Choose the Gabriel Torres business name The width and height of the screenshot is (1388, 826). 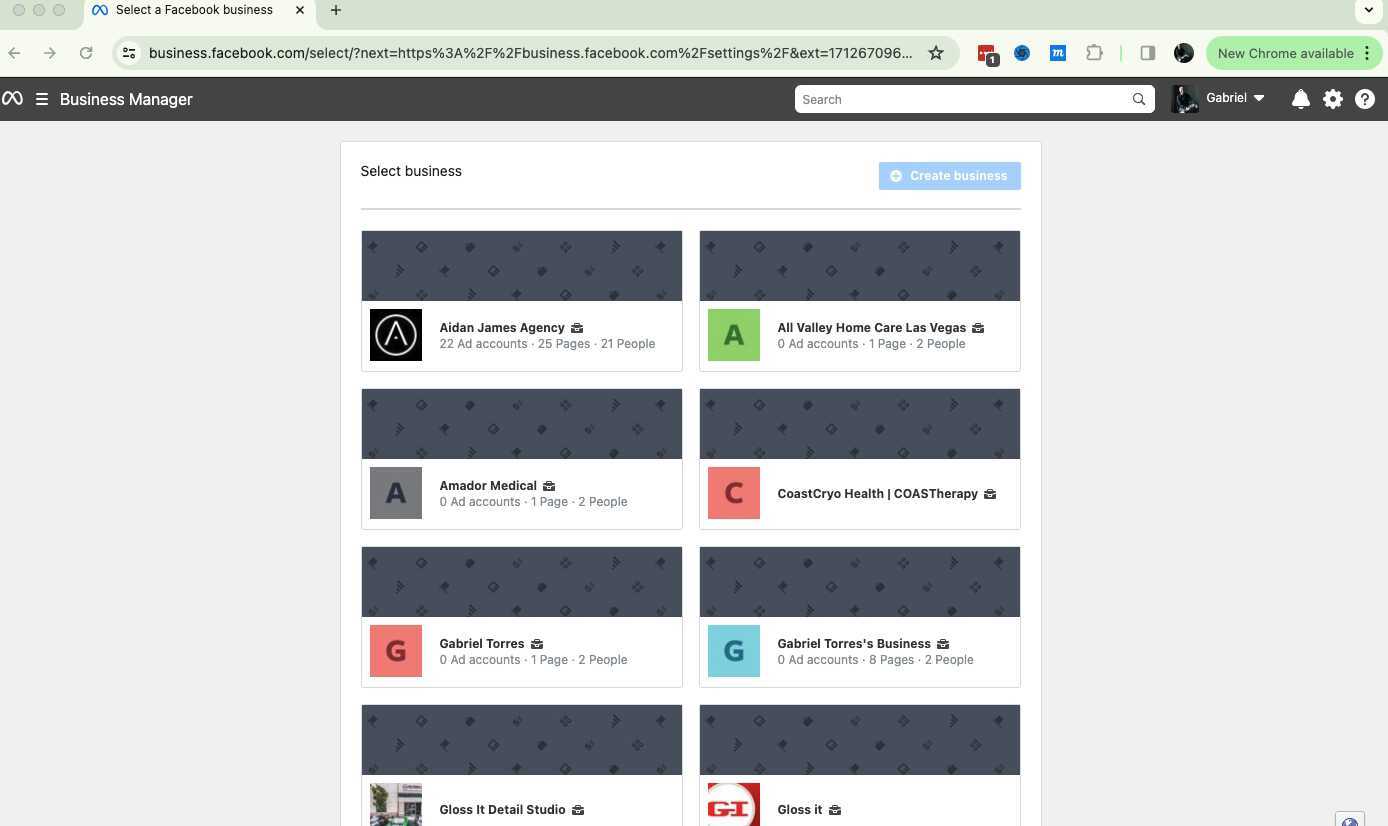point(482,644)
